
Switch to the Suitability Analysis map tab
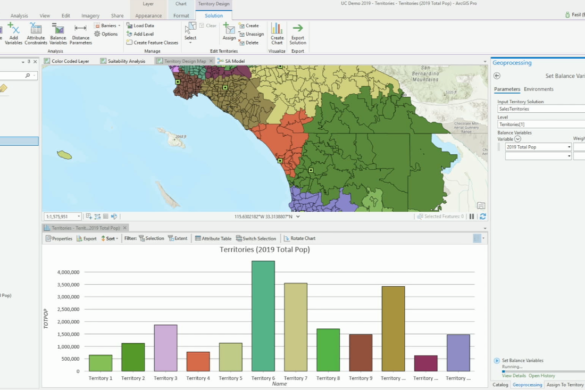pyautogui.click(x=123, y=61)
